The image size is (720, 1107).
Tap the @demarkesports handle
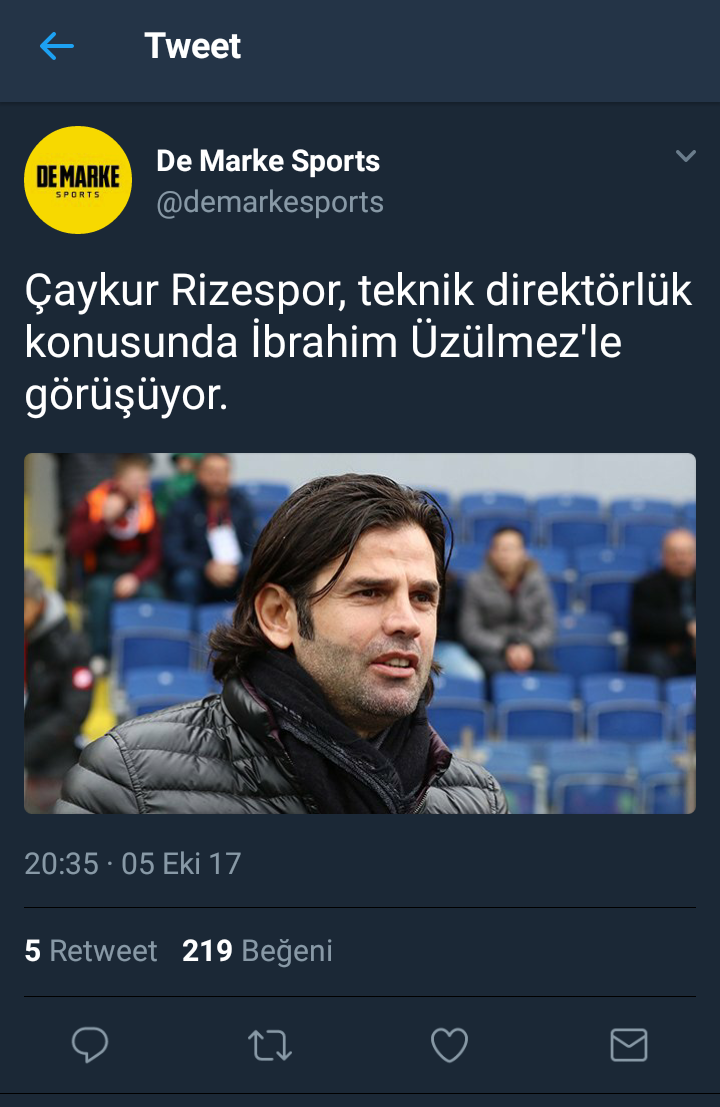pos(270,203)
